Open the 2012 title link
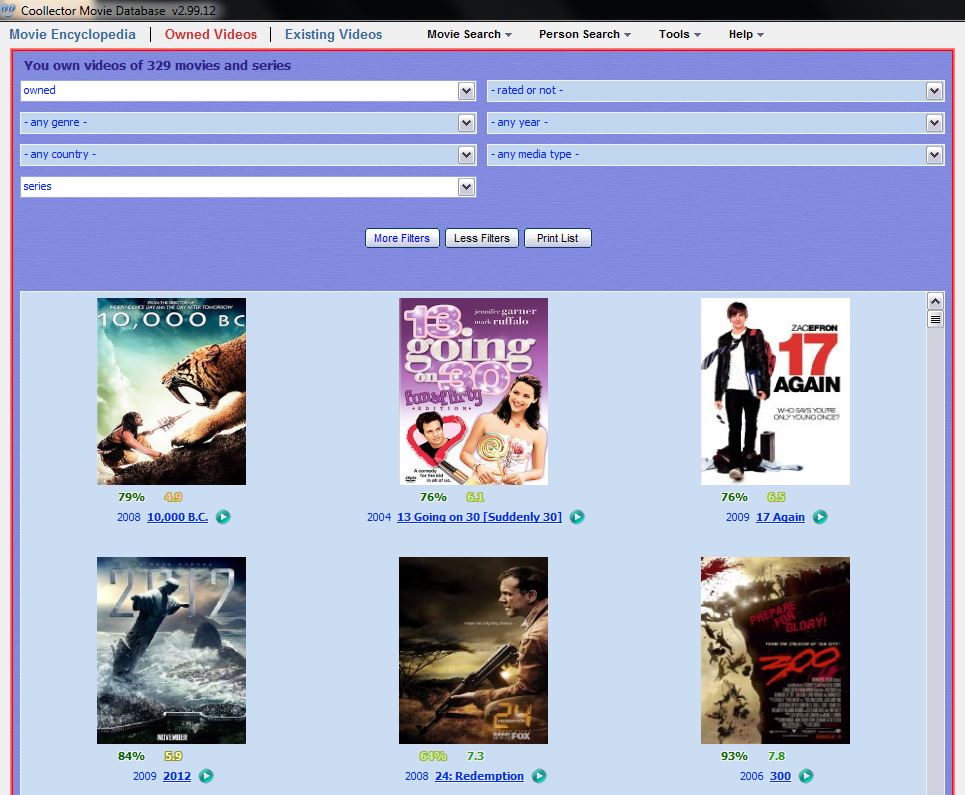 [x=177, y=776]
